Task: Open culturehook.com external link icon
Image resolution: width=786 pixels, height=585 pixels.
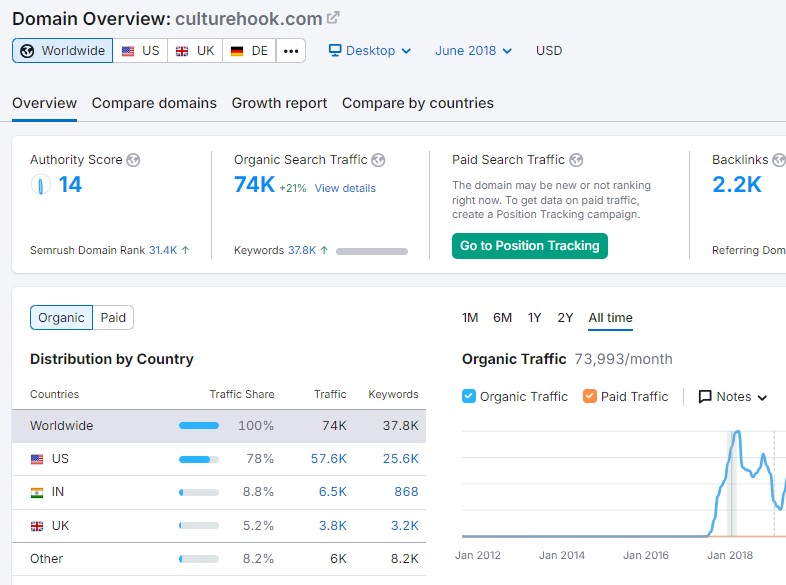Action: tap(333, 18)
